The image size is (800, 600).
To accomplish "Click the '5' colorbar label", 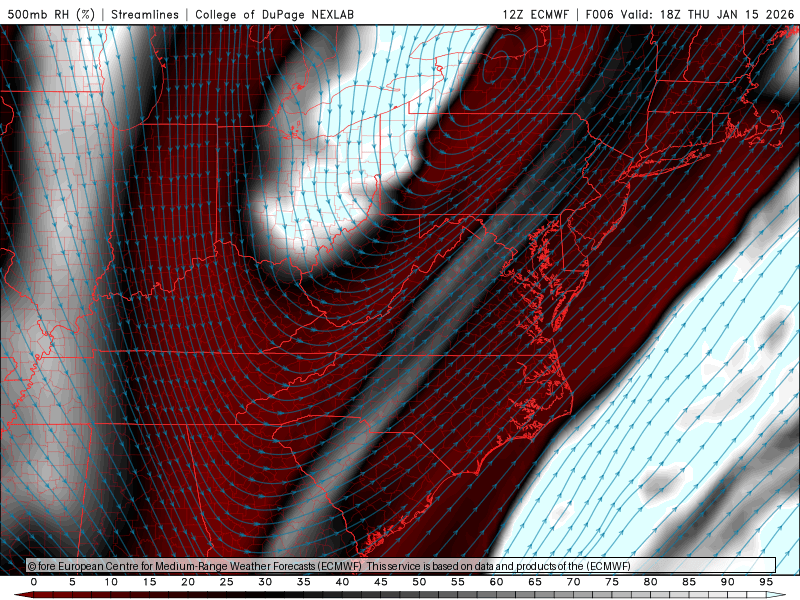I will pyautogui.click(x=72, y=582).
